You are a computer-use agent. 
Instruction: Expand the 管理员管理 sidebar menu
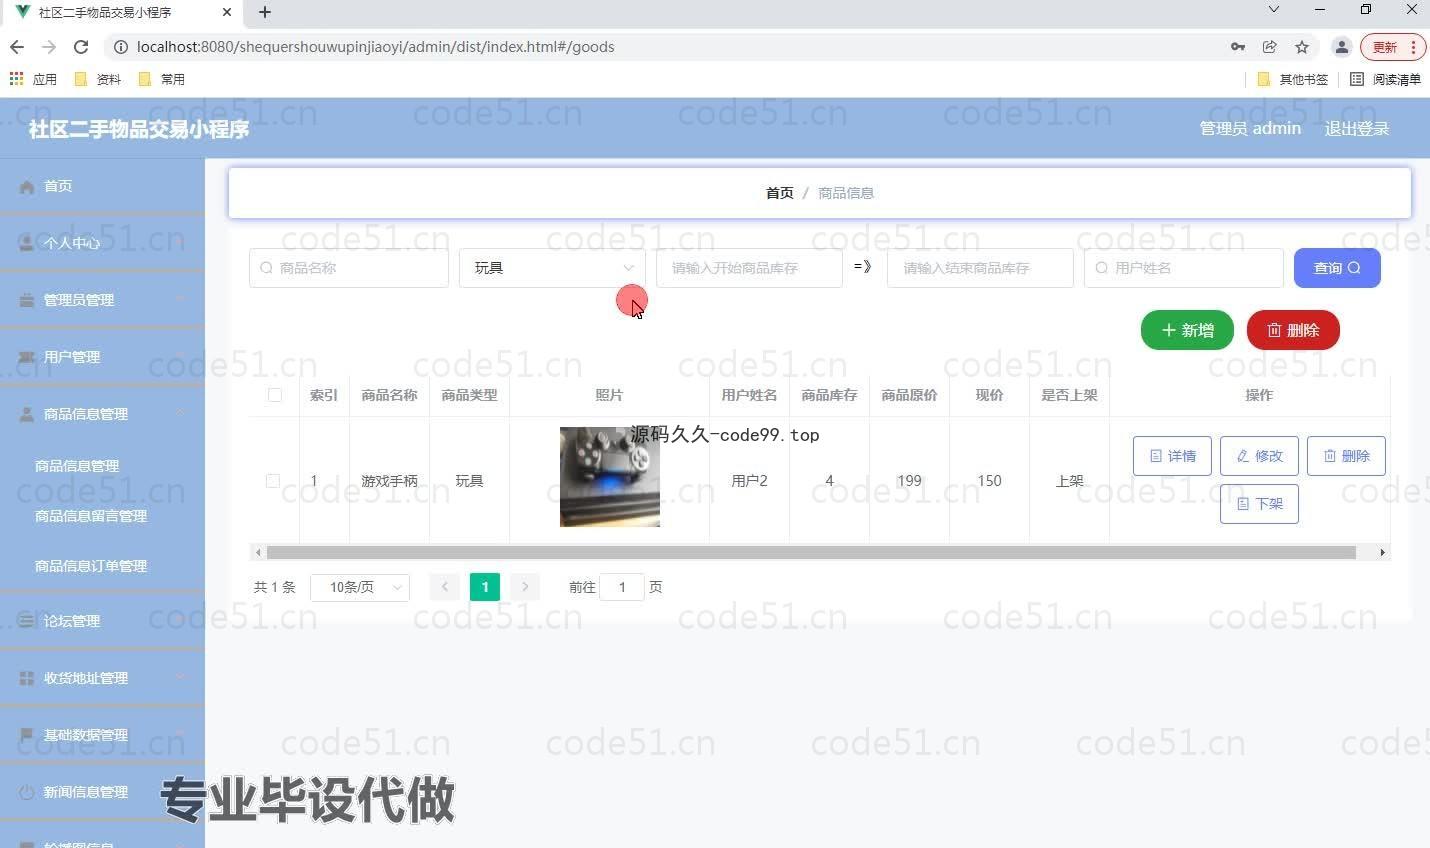[x=102, y=300]
